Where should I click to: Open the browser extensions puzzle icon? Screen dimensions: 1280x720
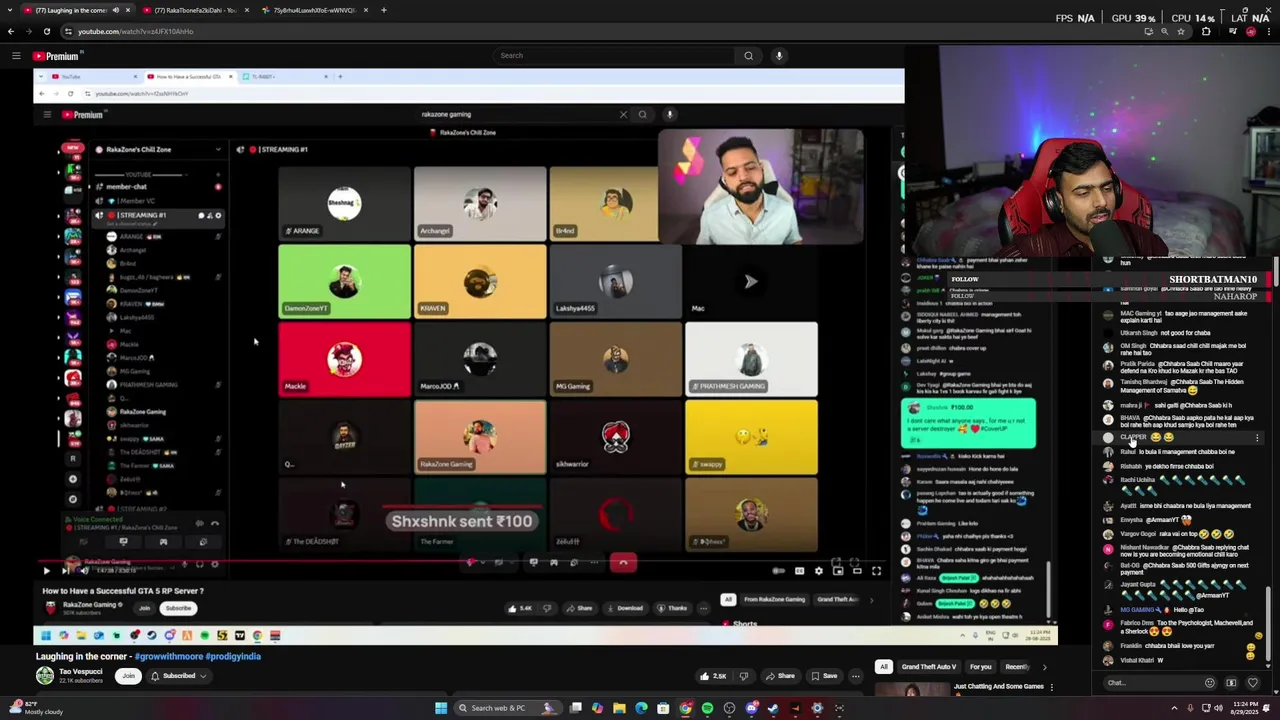coord(1206,31)
